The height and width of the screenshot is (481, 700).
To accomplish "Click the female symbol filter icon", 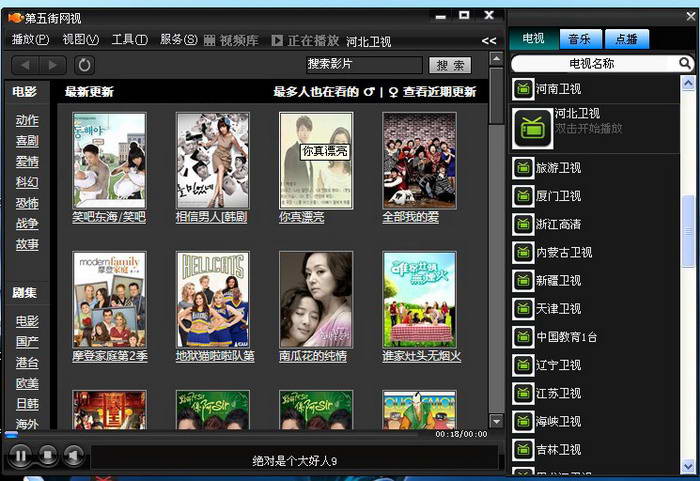I will click(393, 92).
